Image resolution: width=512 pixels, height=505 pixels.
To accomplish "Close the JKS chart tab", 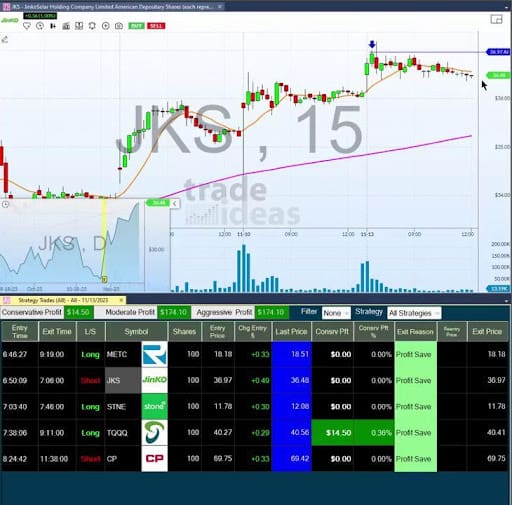I will click(x=220, y=6).
